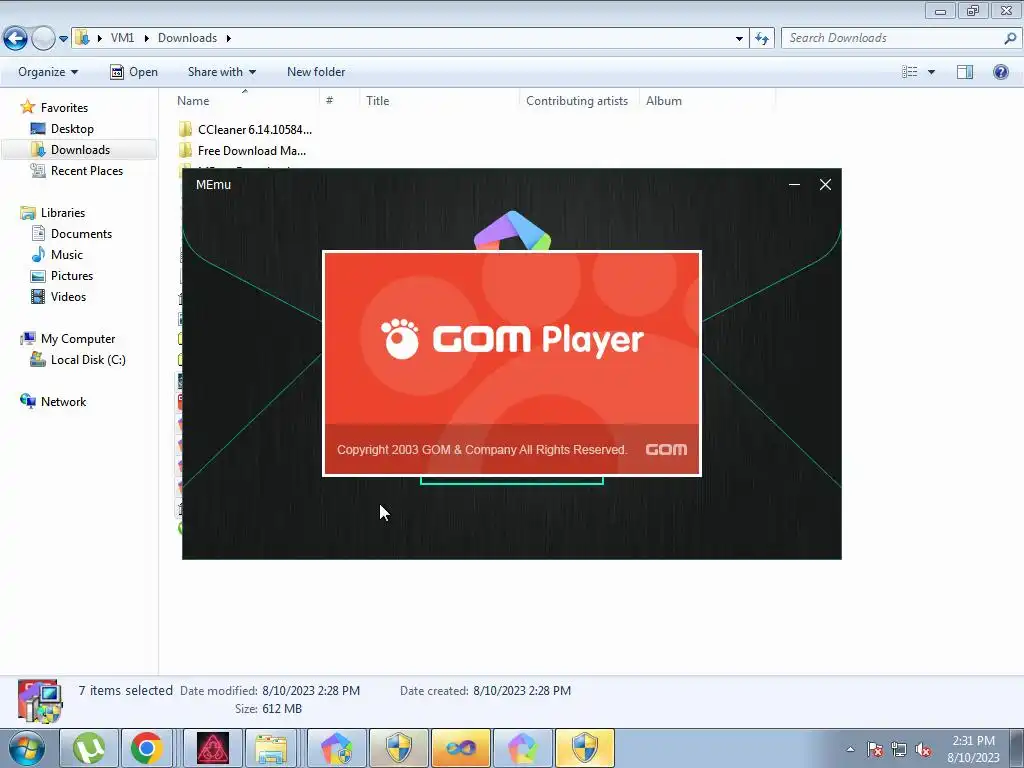The height and width of the screenshot is (768, 1024).
Task: Open Windows Explorer taskbar icon
Action: tap(271, 748)
